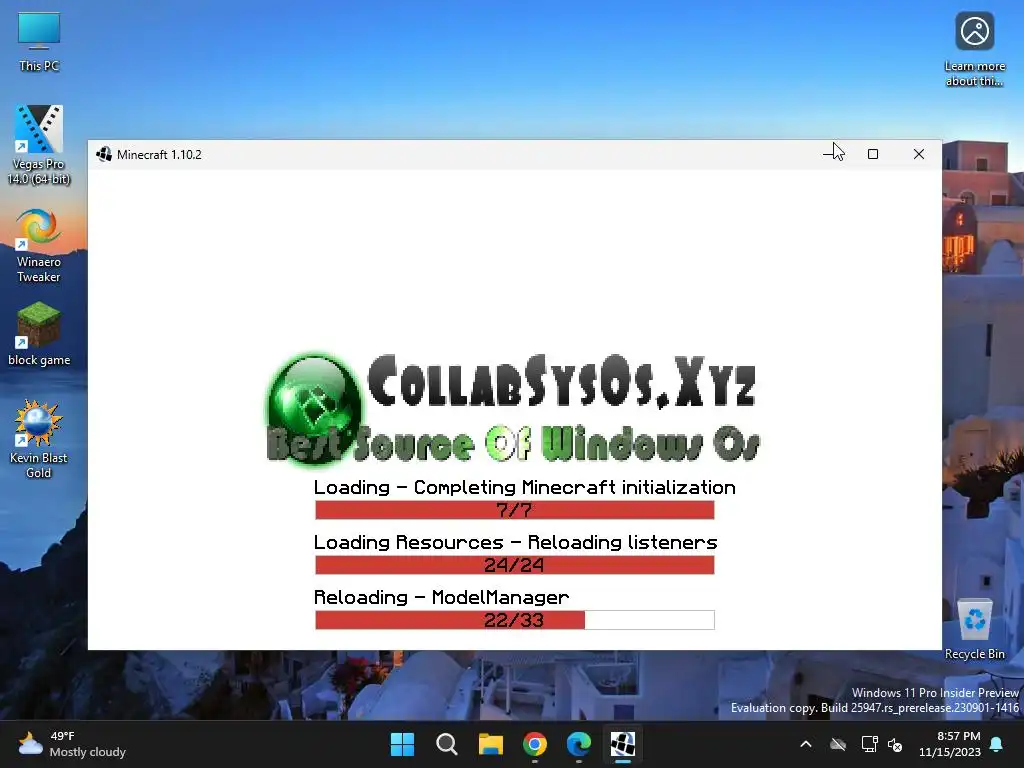This screenshot has height=768, width=1024.
Task: Select the Kevin Blast Gold desktop shortcut
Action: tap(39, 440)
